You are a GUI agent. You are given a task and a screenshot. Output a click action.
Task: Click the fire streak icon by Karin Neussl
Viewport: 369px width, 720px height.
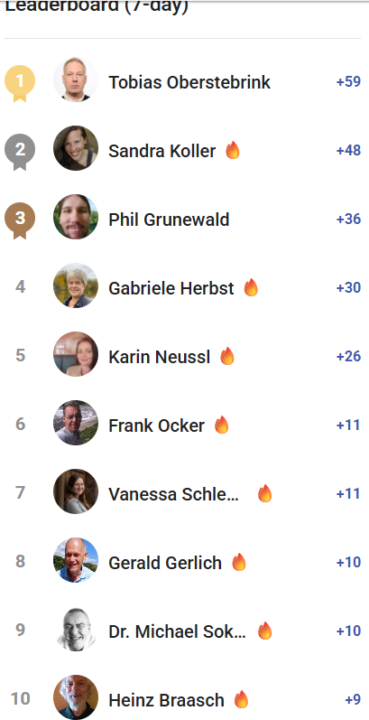click(x=227, y=356)
